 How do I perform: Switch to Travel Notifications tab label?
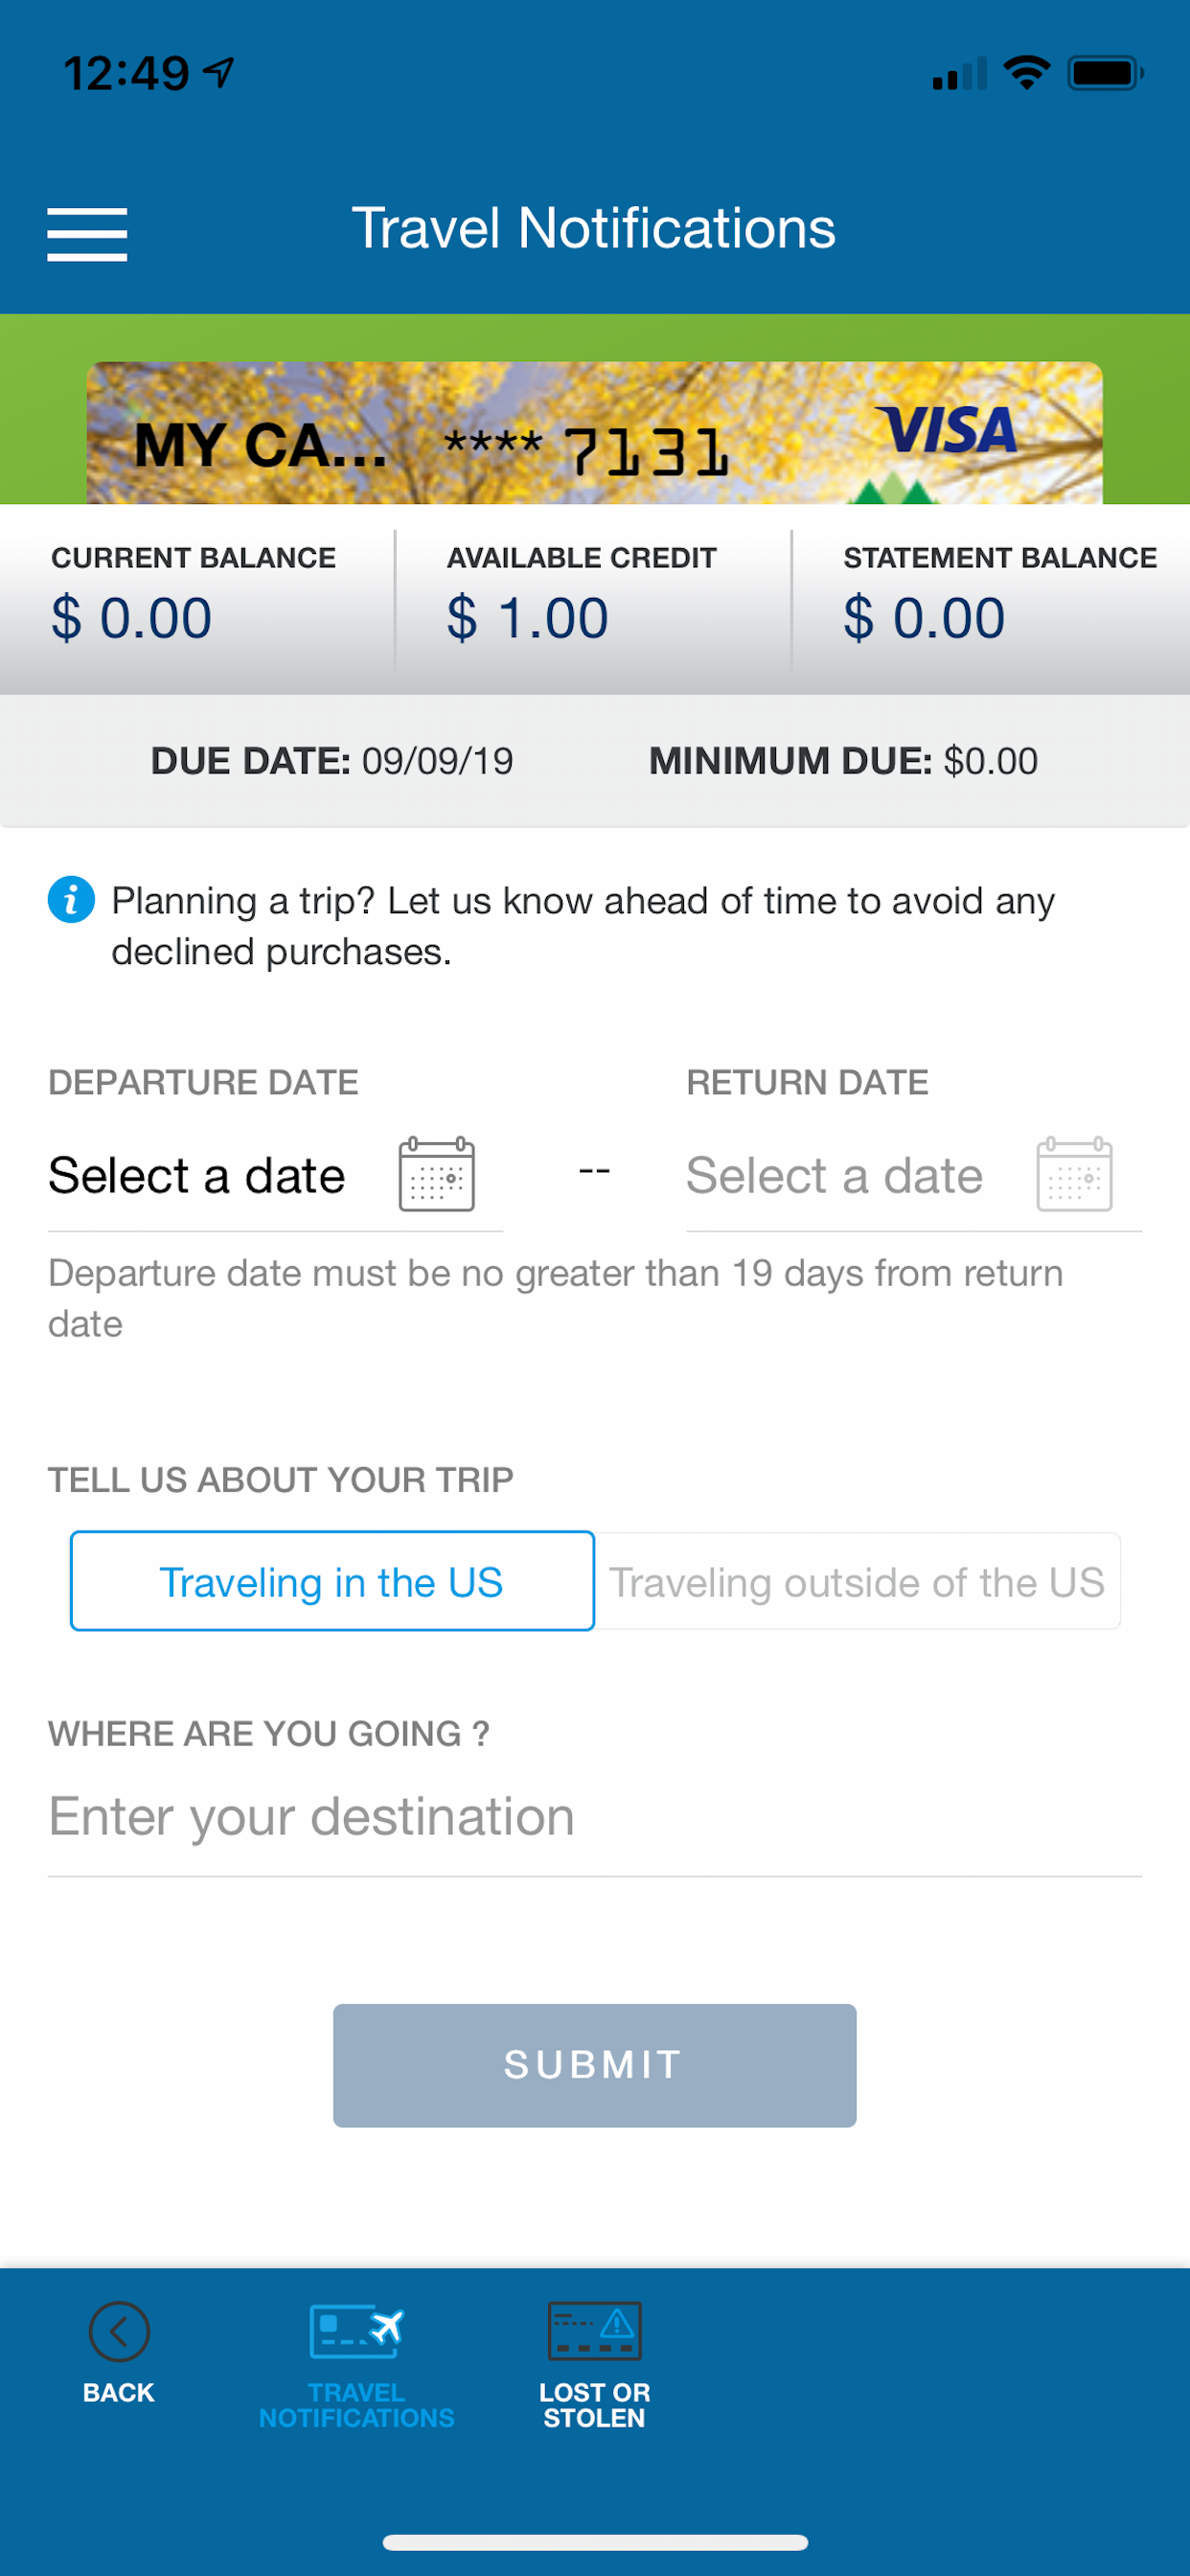click(357, 2405)
